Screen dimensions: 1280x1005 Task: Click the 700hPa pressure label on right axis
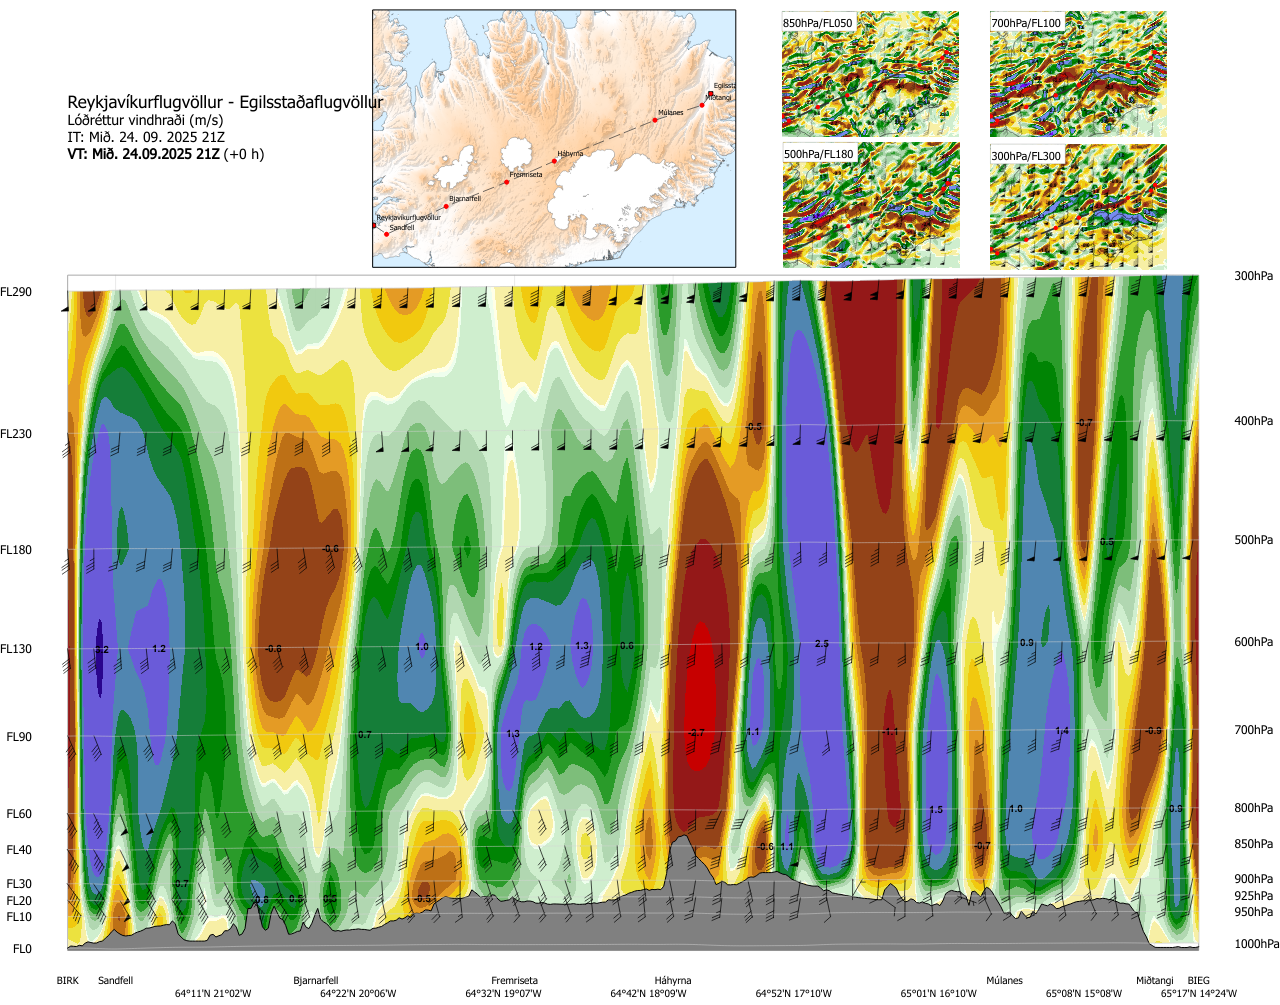(x=1254, y=730)
